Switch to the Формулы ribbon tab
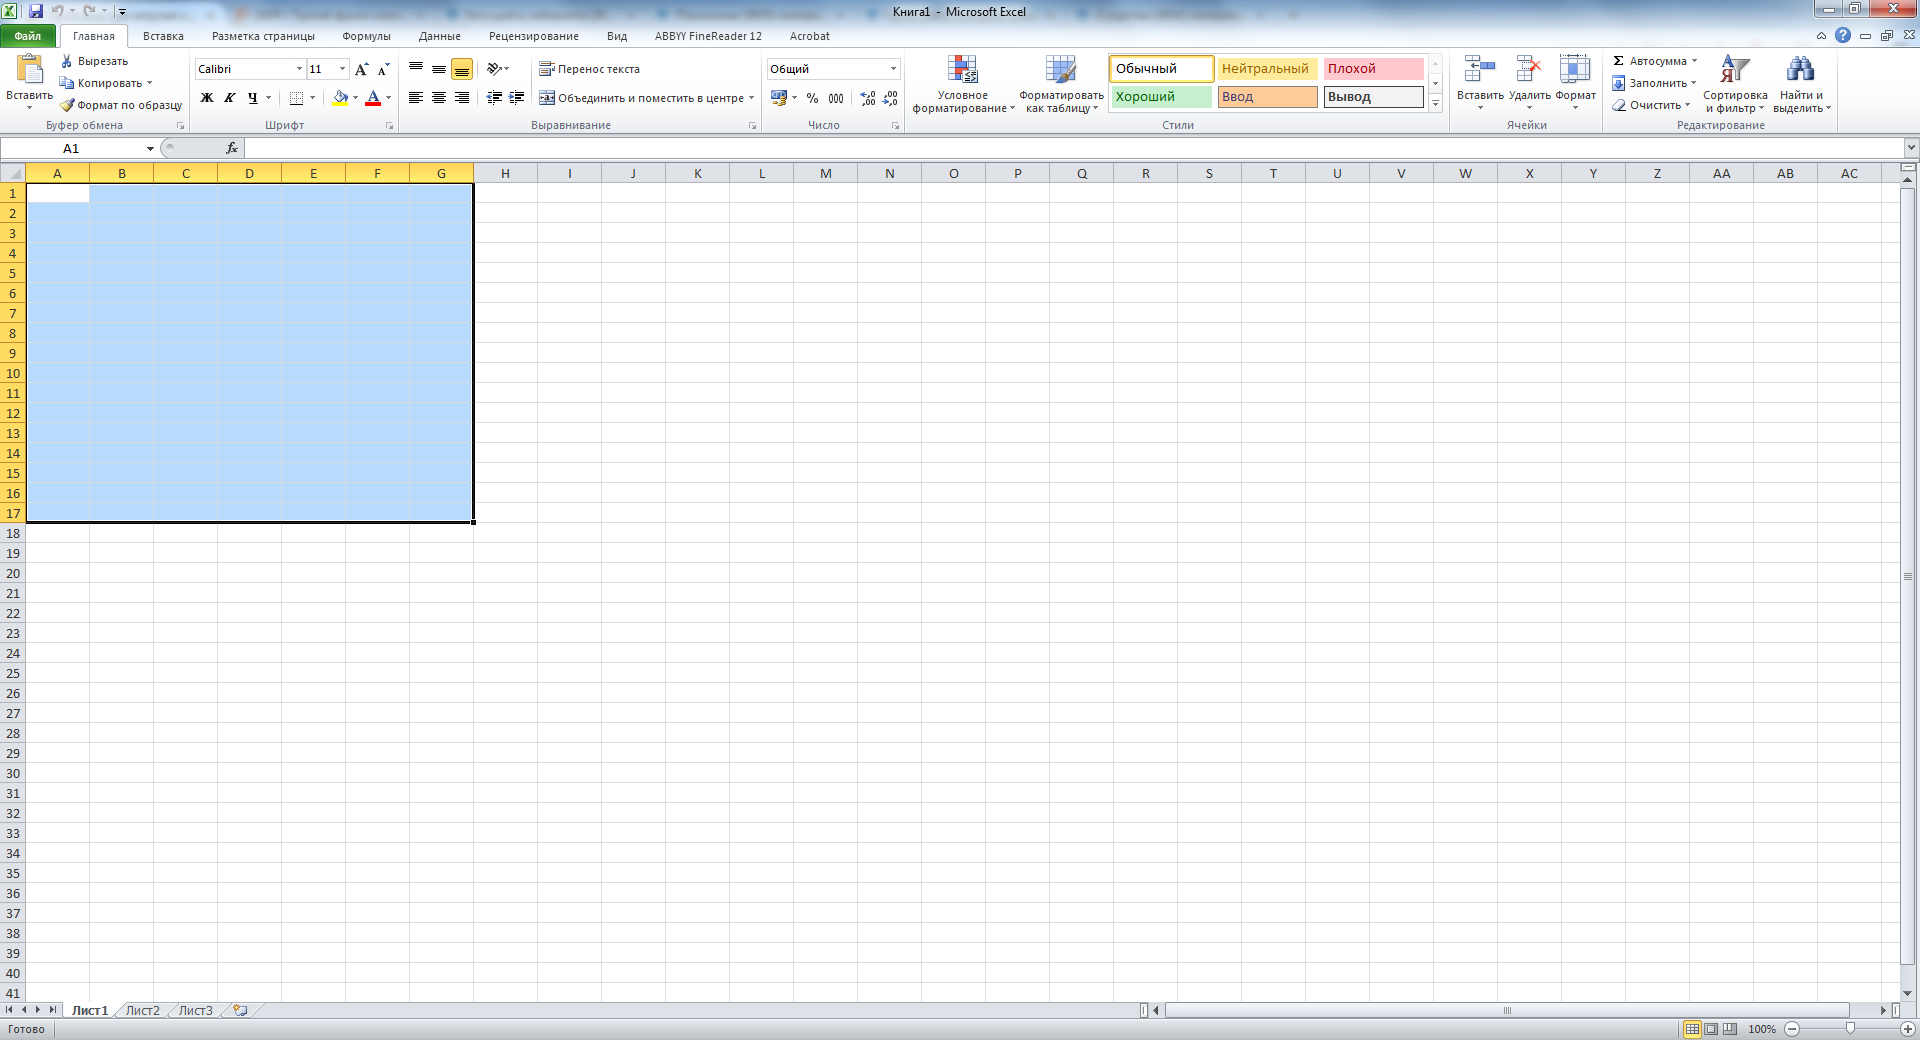1920x1040 pixels. tap(366, 36)
